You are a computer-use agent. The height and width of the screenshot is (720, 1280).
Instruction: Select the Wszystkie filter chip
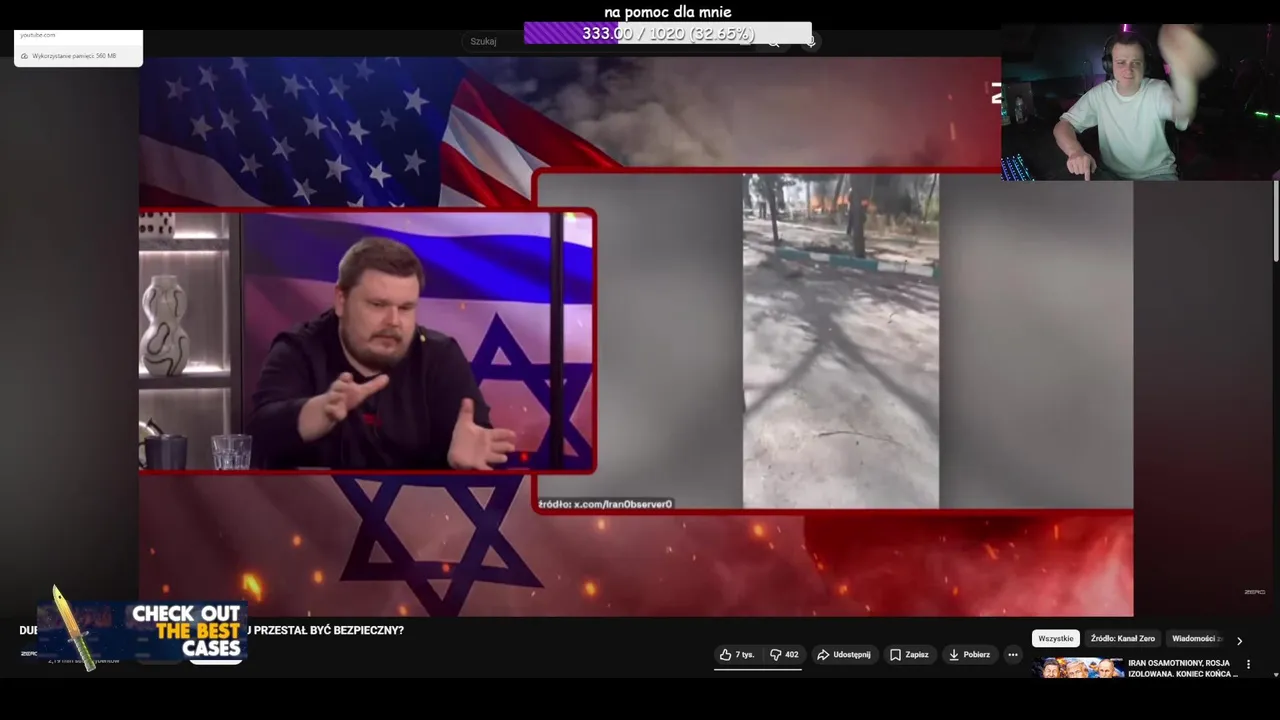(1055, 639)
